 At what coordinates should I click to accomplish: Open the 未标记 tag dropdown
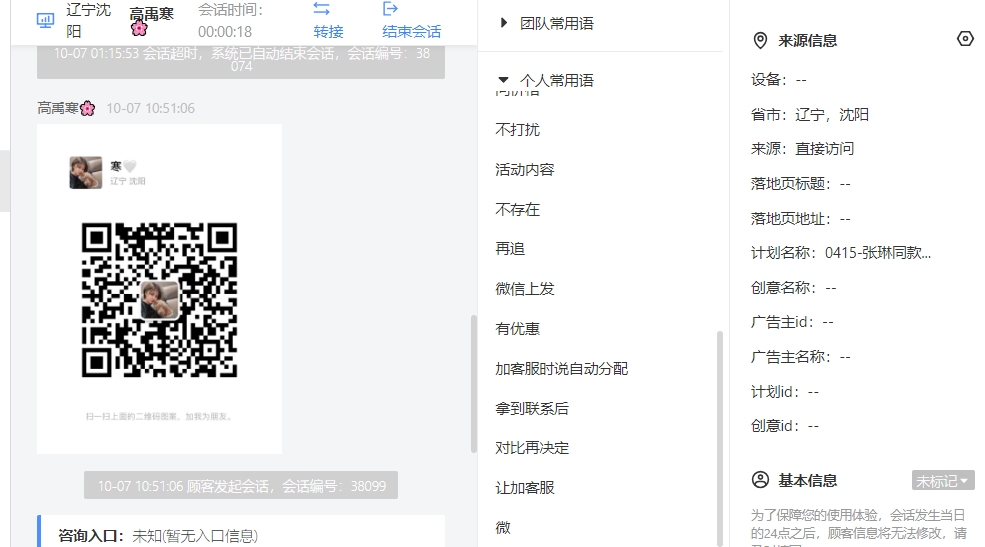click(x=943, y=481)
